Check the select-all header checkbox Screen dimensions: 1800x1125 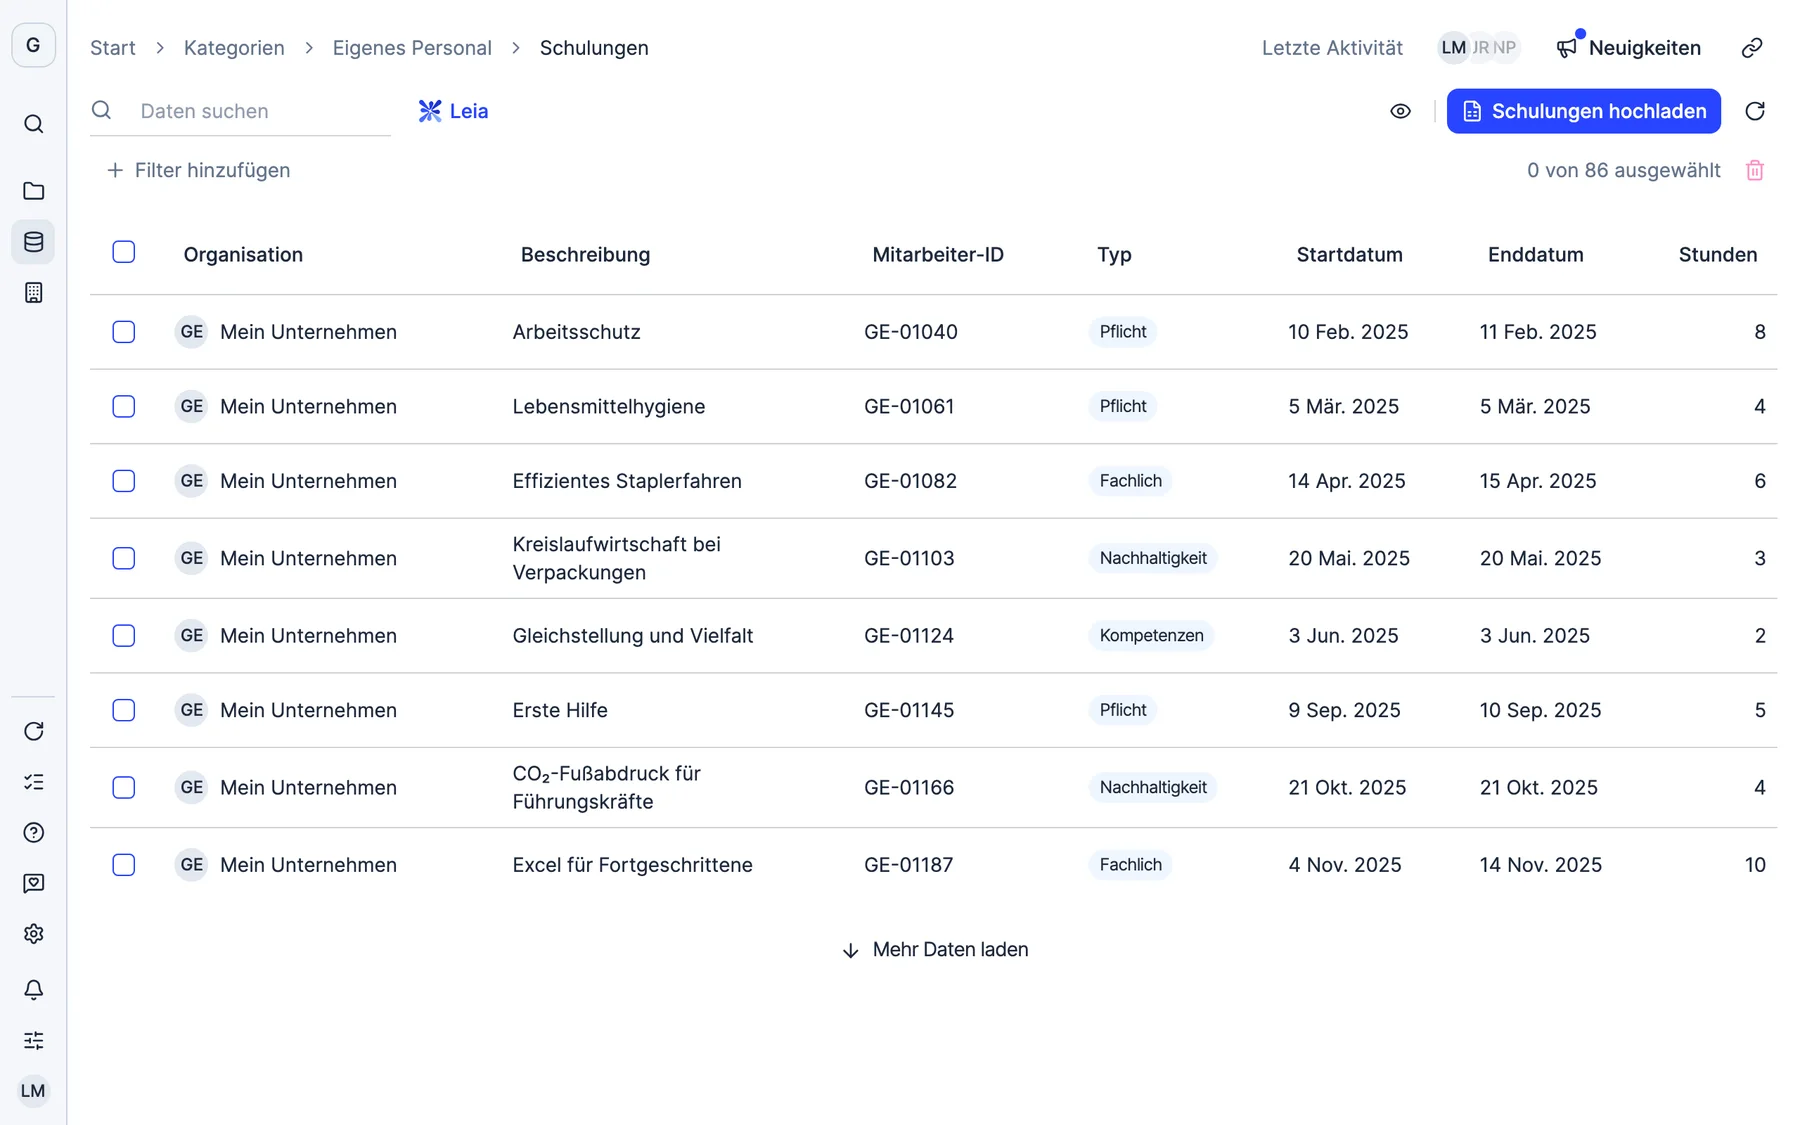(124, 252)
